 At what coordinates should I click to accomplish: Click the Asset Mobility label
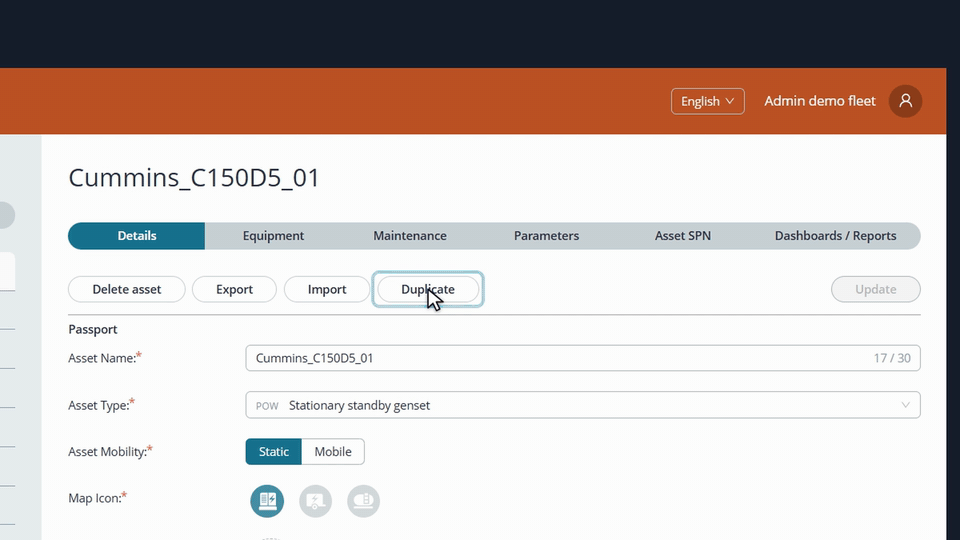click(x=110, y=451)
